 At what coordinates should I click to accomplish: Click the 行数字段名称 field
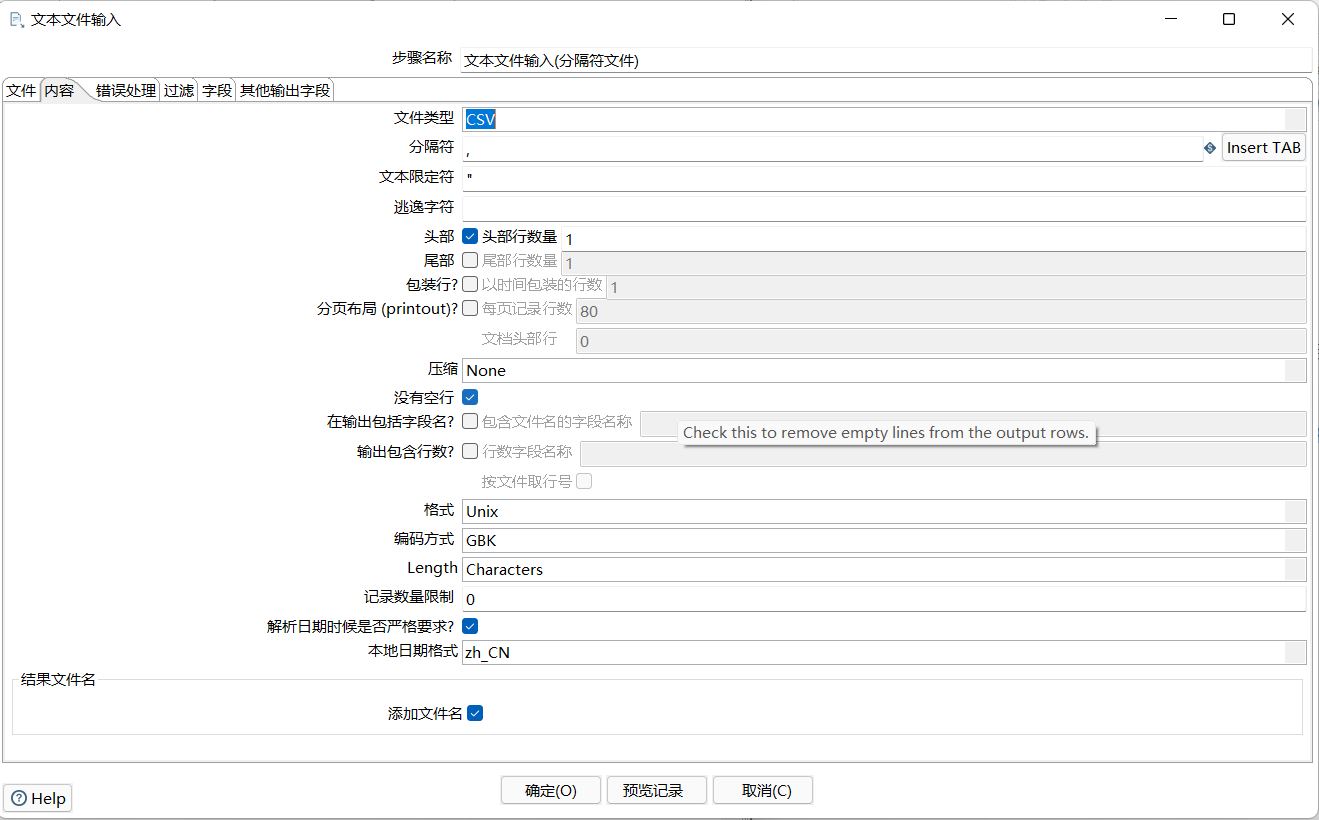[x=943, y=454]
